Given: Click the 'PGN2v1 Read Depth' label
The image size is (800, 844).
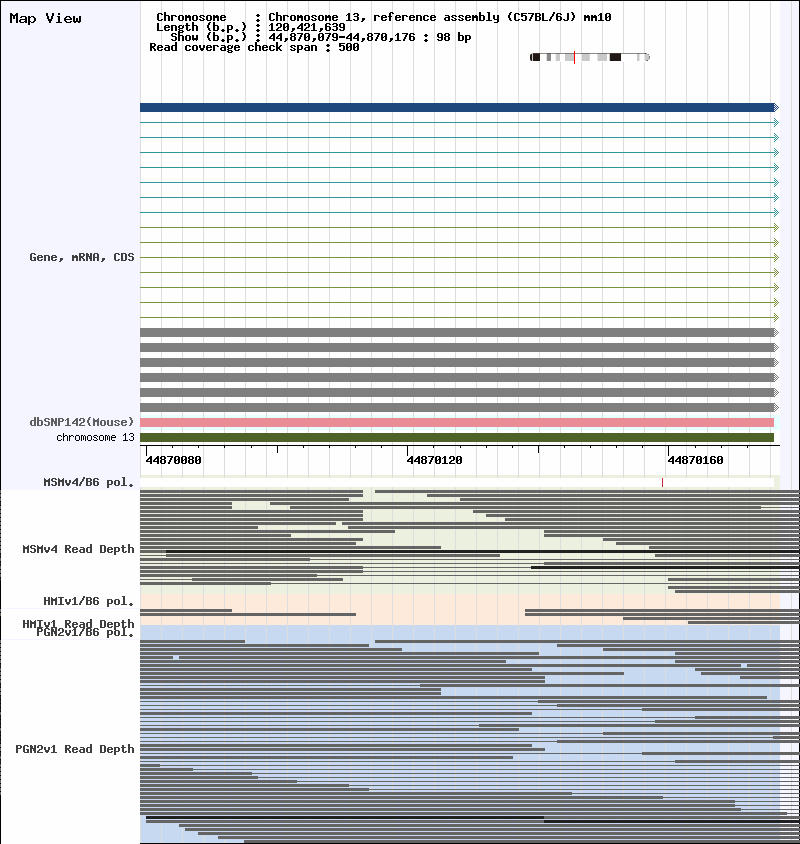Looking at the screenshot, I should [x=75, y=749].
